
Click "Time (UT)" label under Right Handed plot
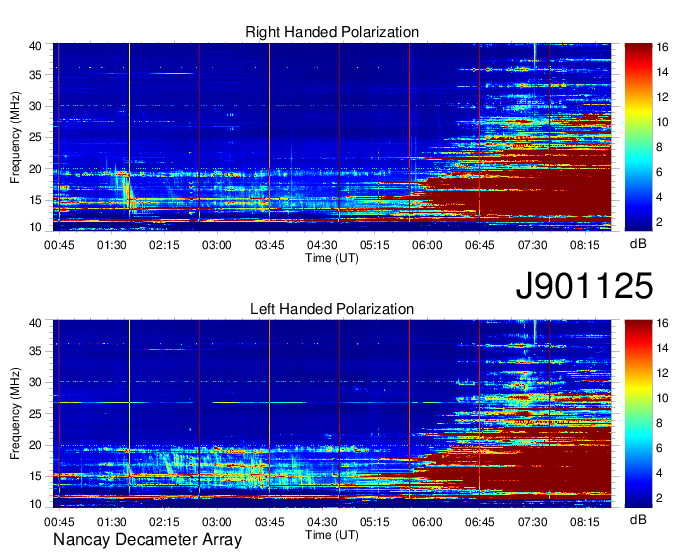(x=332, y=258)
